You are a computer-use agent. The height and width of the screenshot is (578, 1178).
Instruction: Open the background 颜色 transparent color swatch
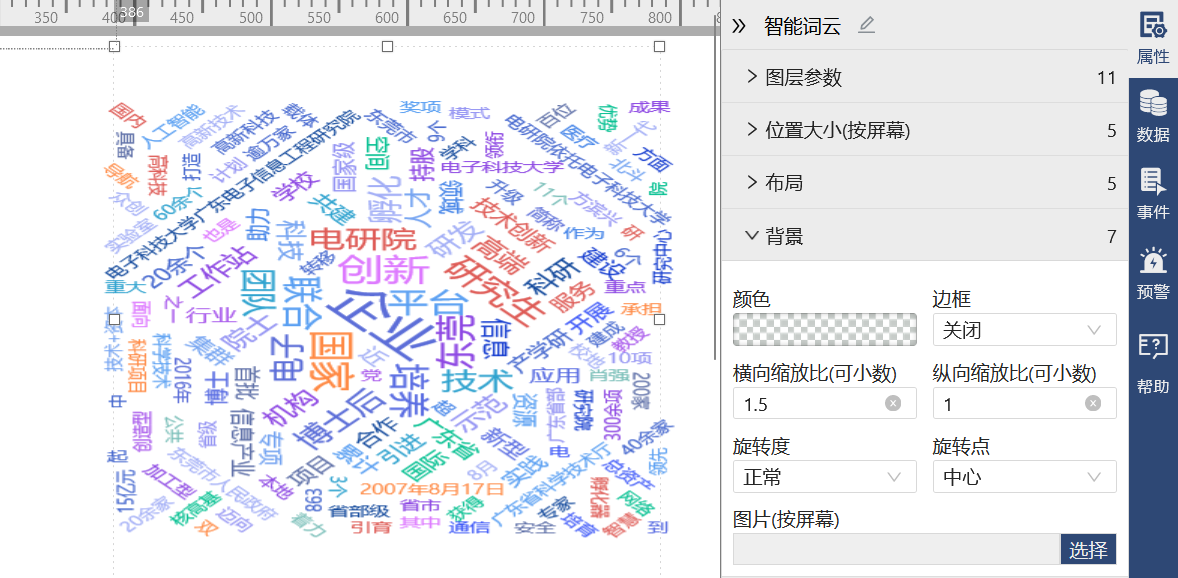click(825, 330)
